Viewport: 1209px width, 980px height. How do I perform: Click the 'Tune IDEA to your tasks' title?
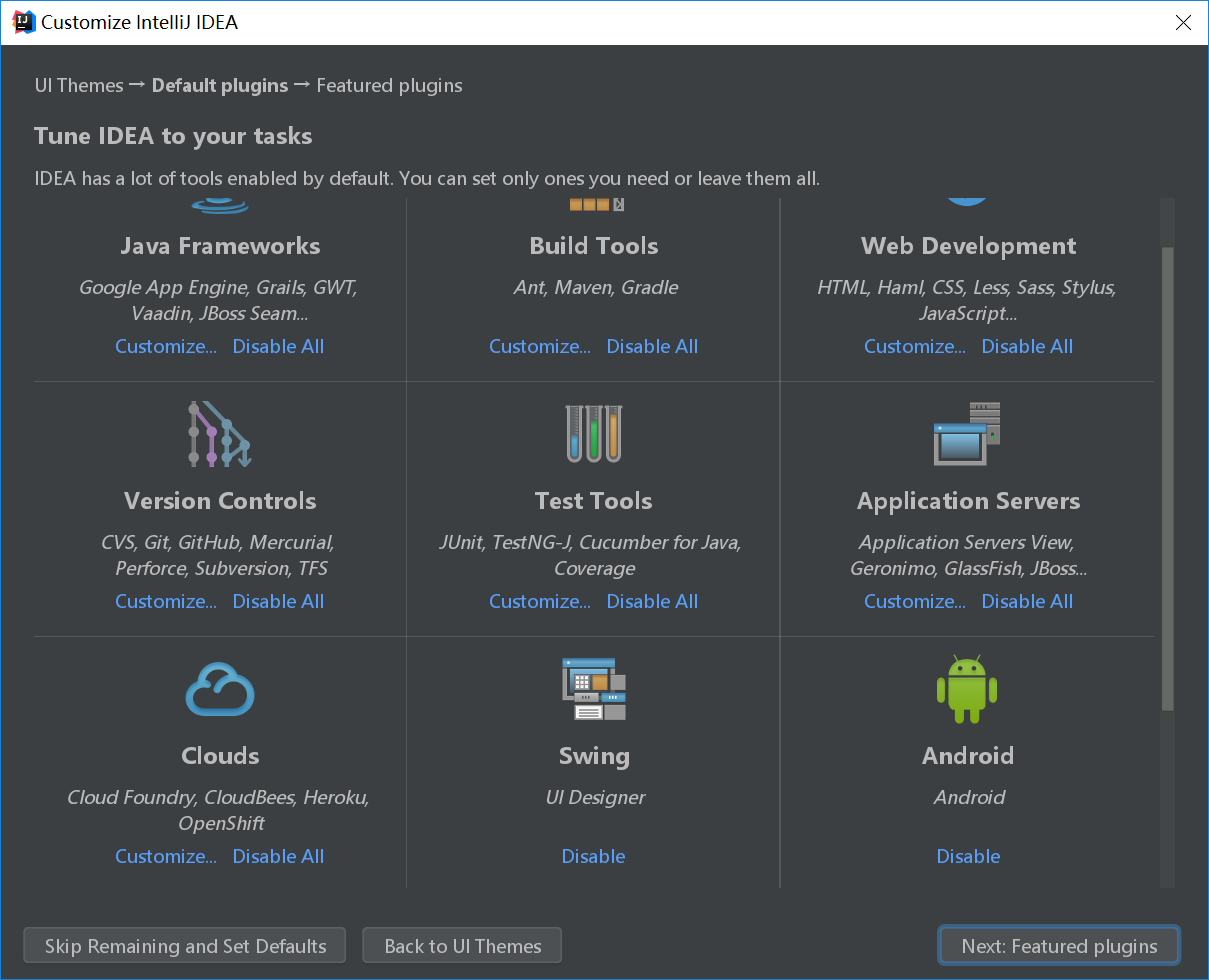click(x=173, y=136)
